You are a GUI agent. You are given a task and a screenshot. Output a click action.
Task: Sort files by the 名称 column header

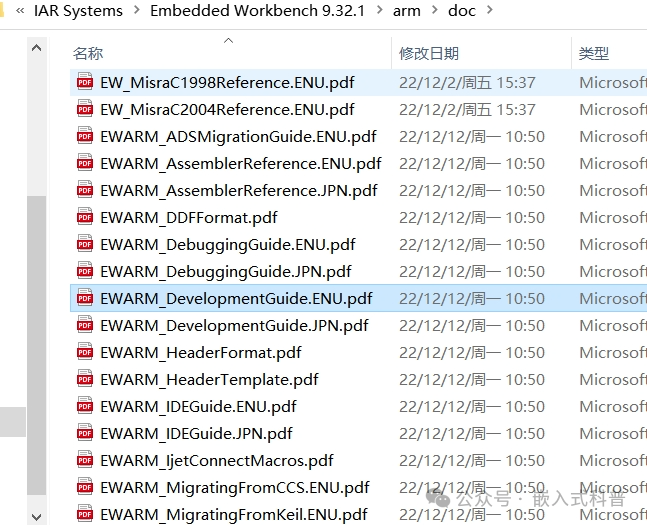coord(88,54)
